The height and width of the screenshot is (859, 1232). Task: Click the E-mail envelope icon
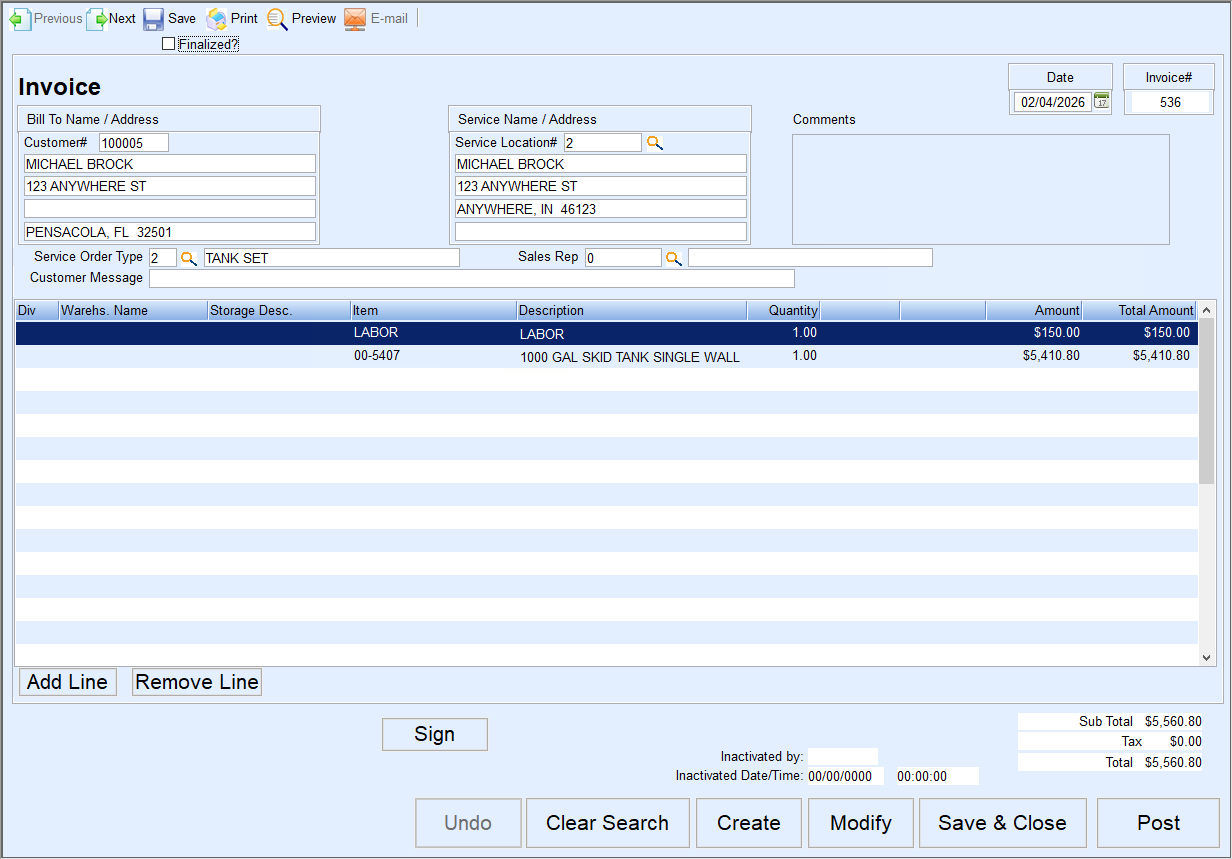point(355,19)
